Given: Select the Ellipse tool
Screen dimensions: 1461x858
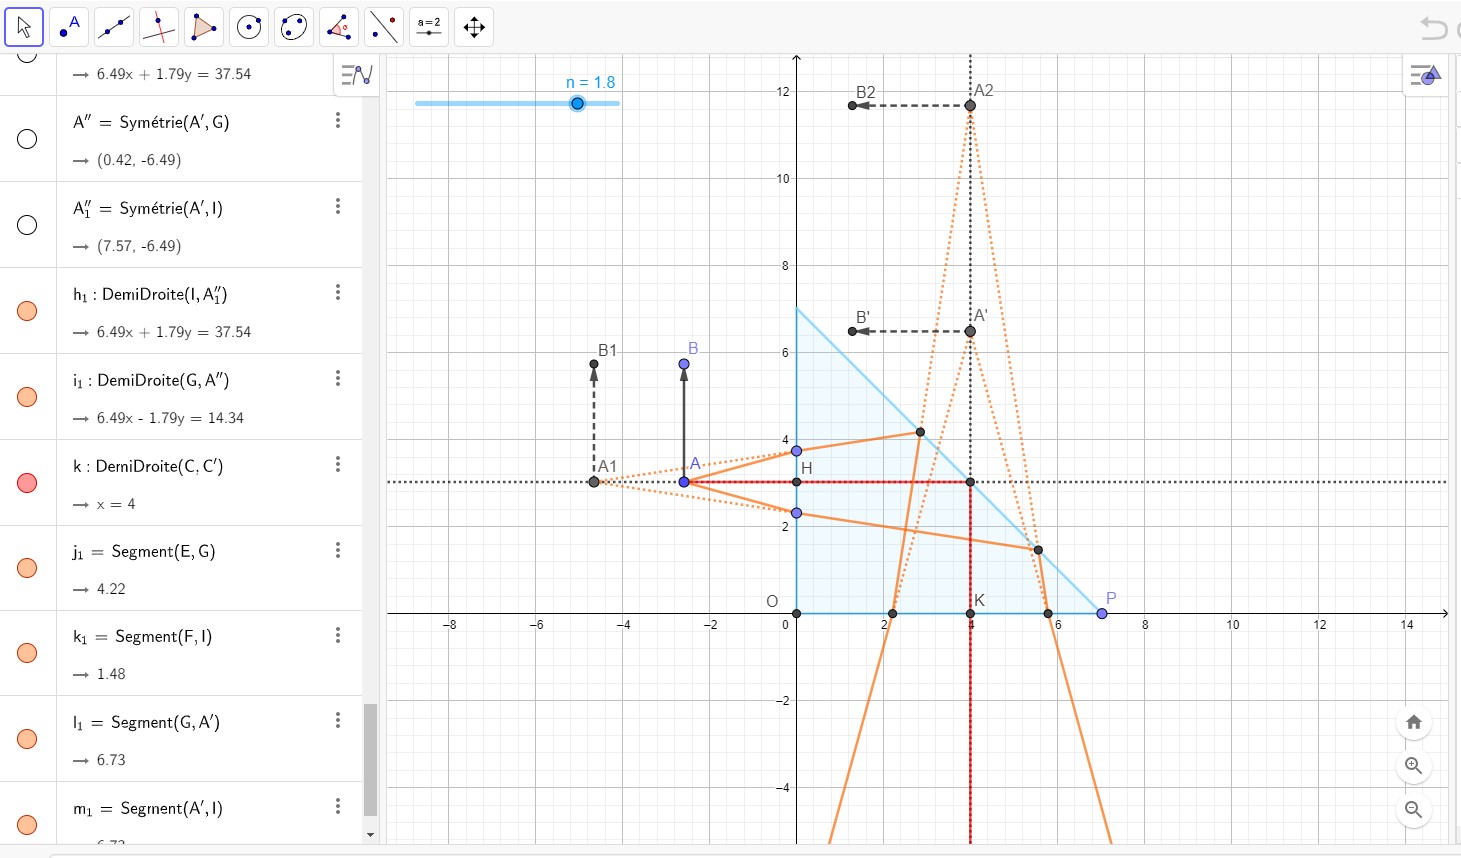Looking at the screenshot, I should pyautogui.click(x=294, y=27).
